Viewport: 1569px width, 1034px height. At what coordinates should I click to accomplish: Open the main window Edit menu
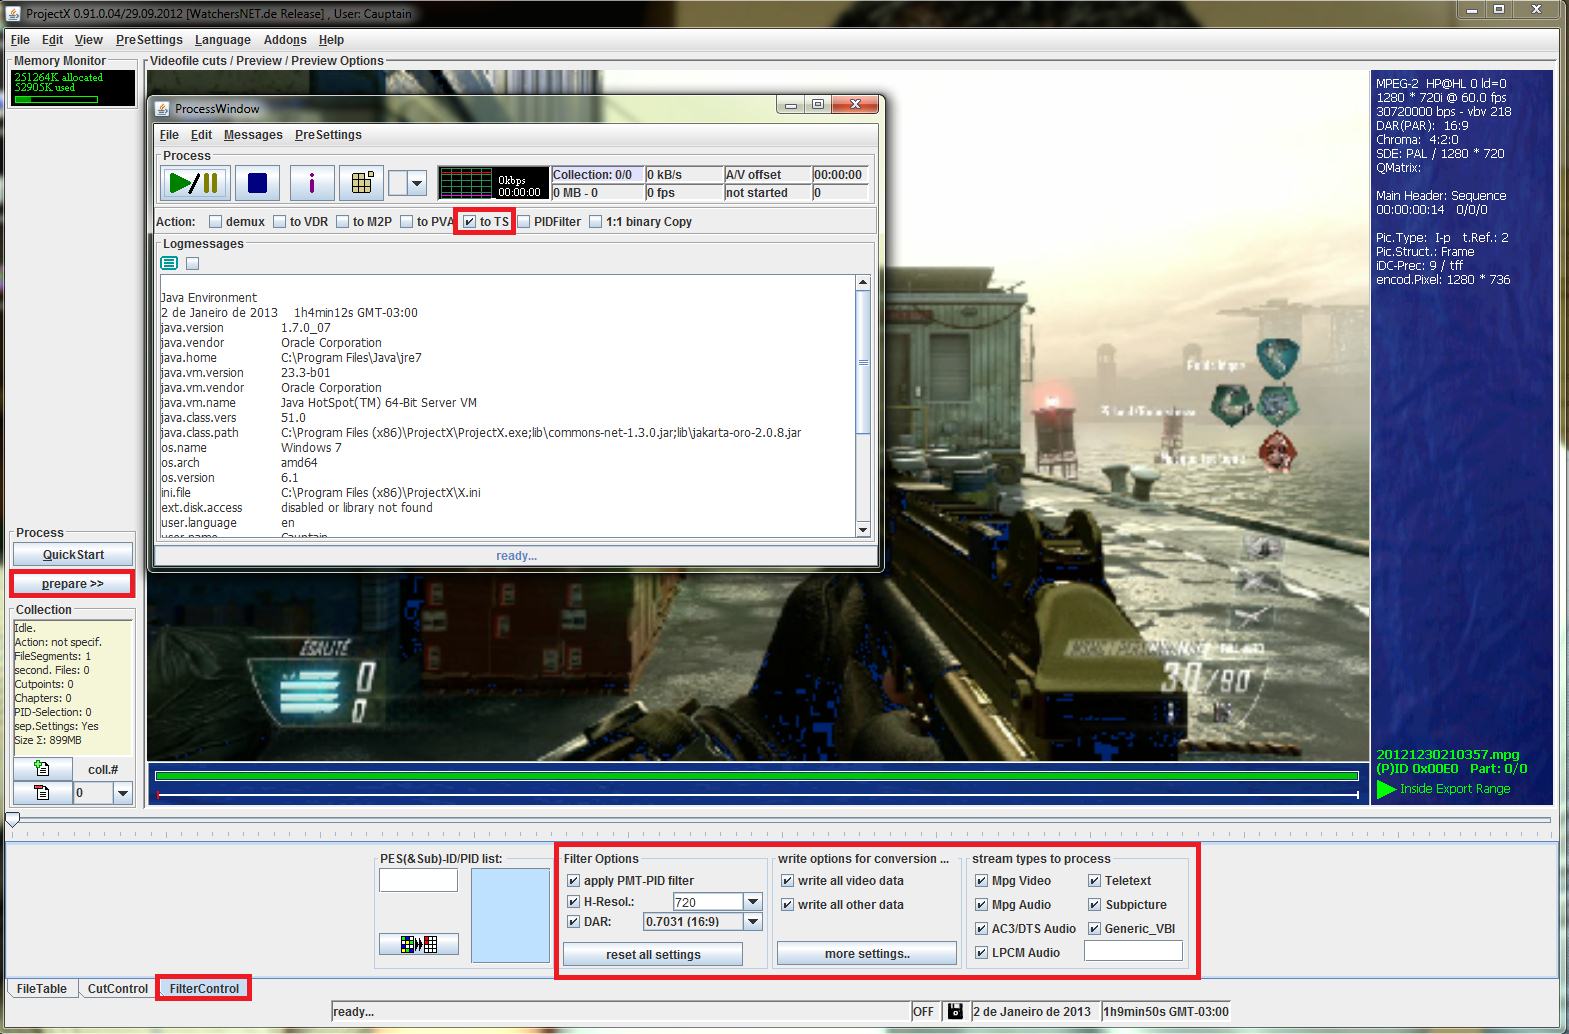click(x=52, y=40)
